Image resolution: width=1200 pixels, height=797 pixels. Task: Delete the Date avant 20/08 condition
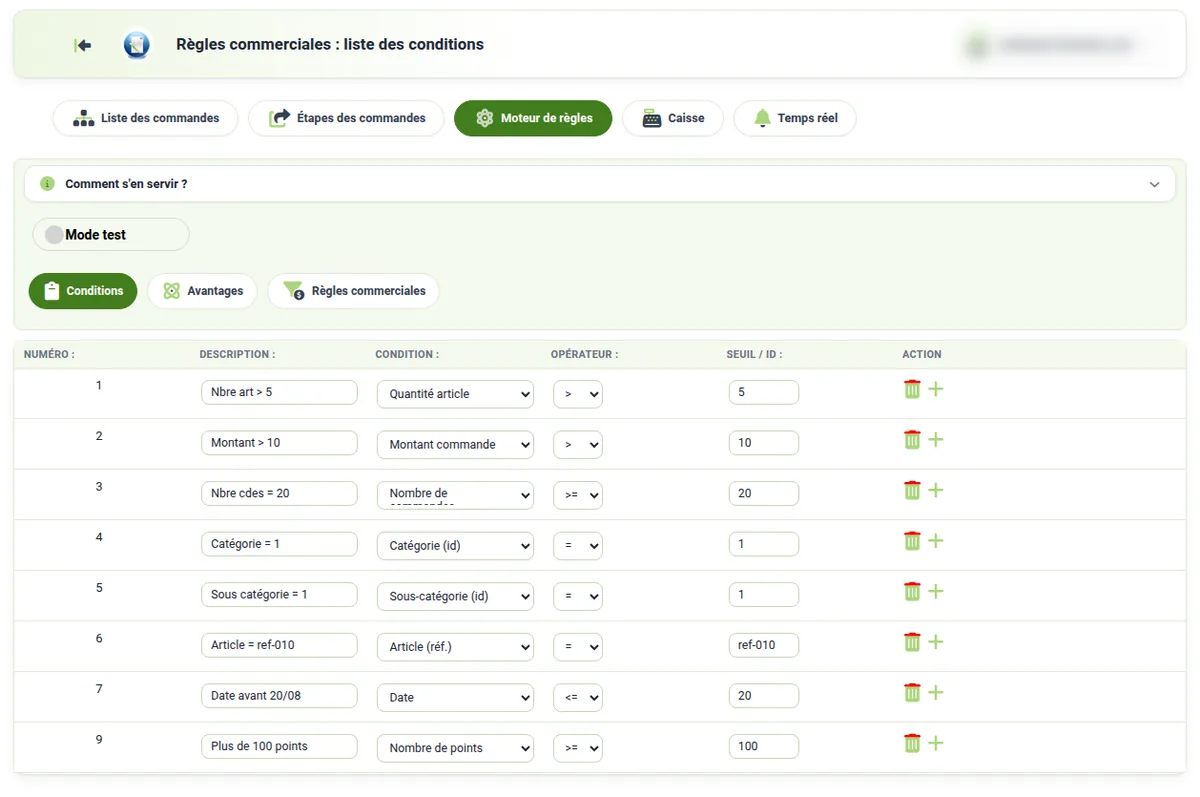[x=912, y=692]
